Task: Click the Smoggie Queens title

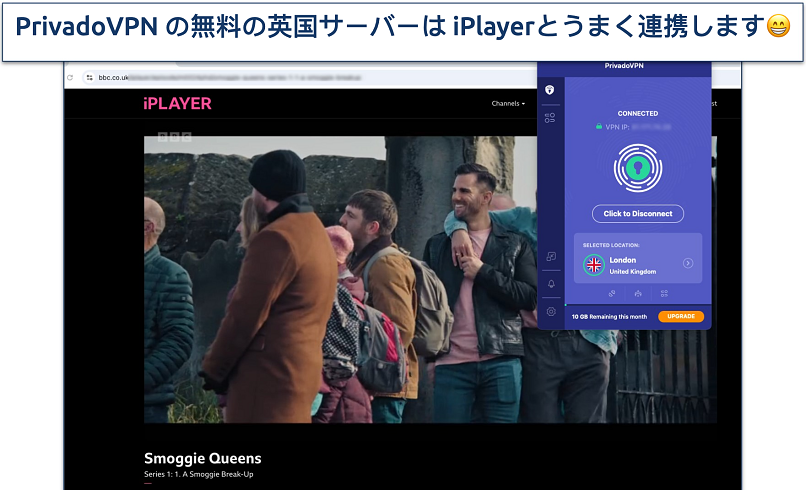Action: pyautogui.click(x=202, y=459)
